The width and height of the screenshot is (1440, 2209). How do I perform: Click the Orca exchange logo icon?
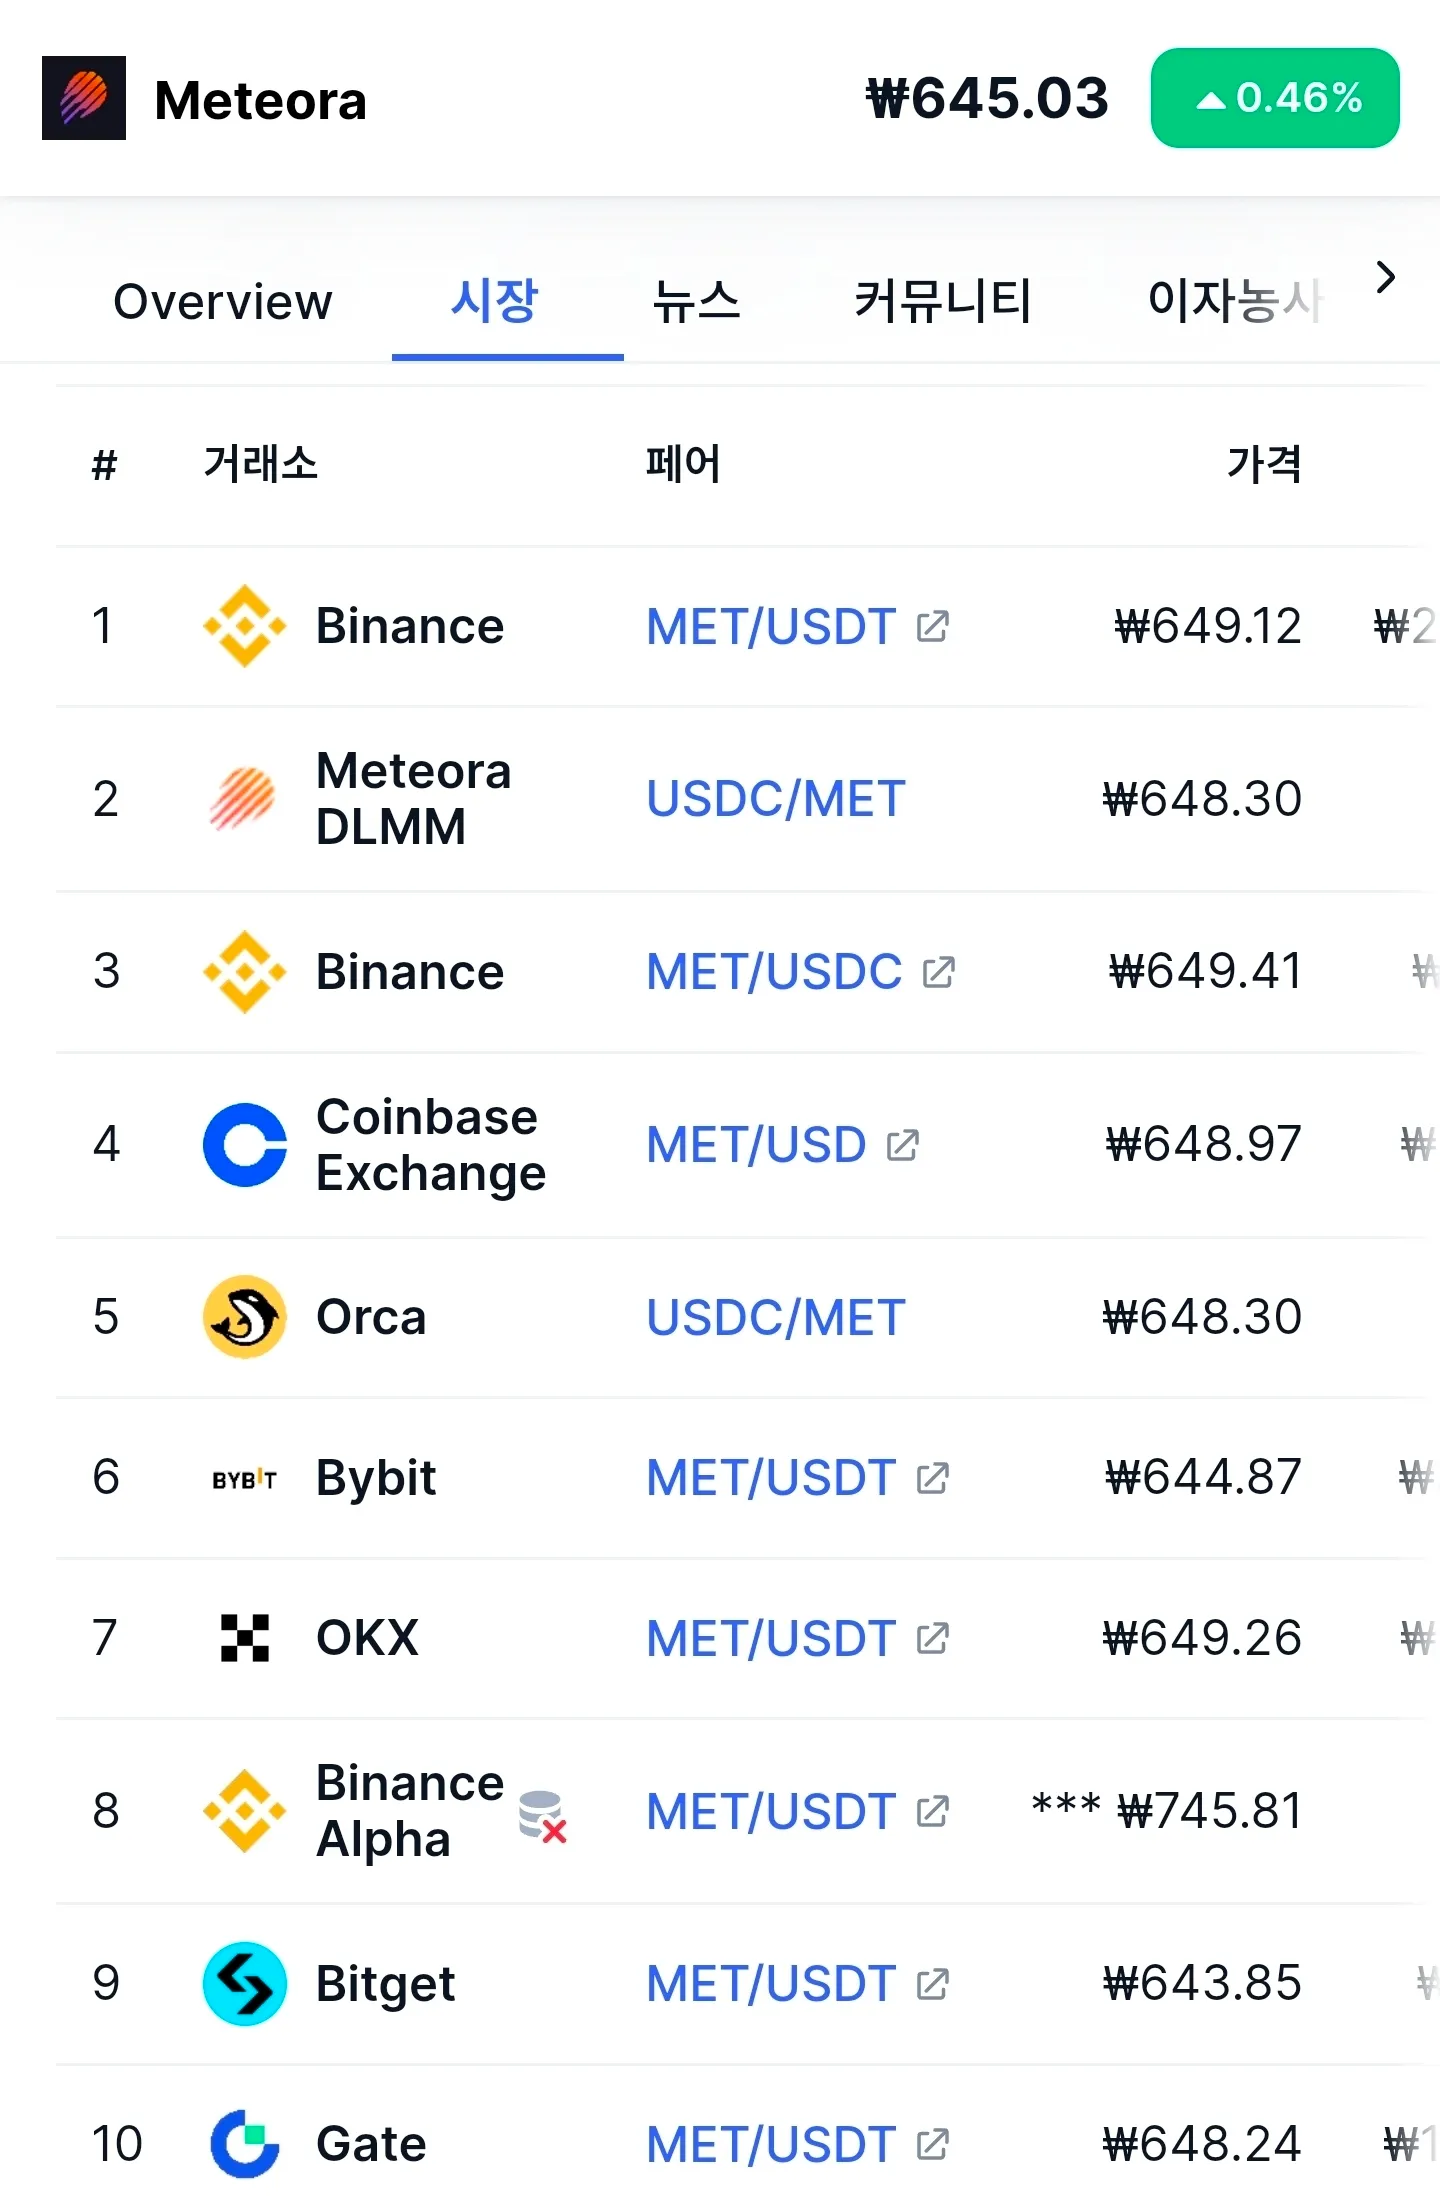tap(244, 1317)
